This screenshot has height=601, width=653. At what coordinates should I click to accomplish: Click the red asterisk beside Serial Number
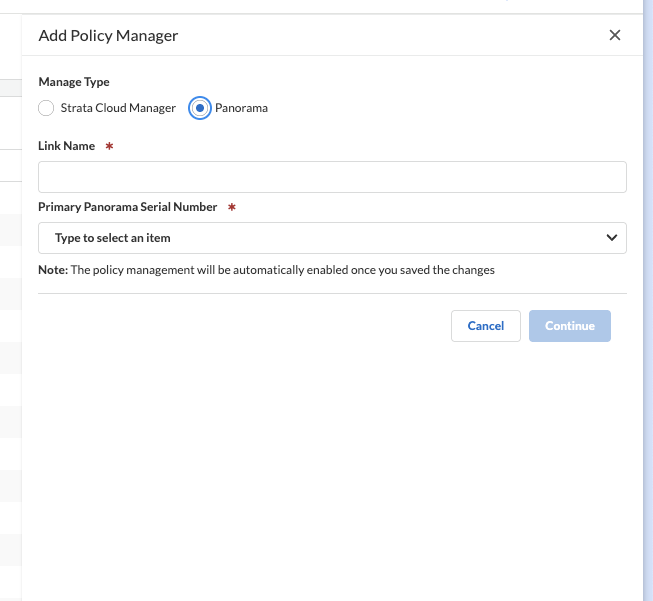pos(232,207)
